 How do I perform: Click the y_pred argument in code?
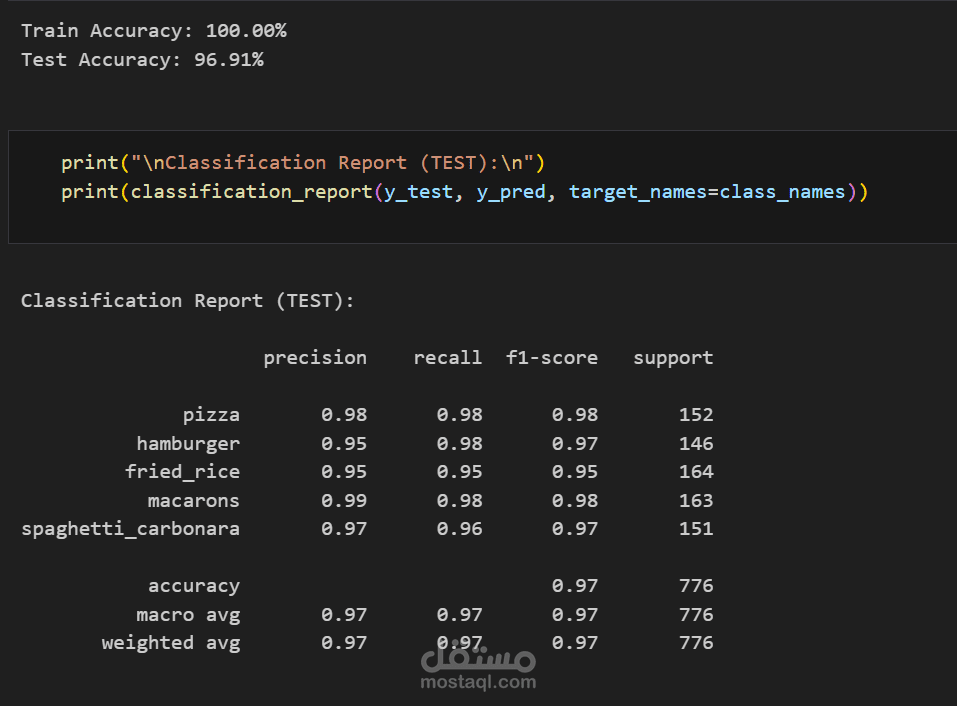coord(511,192)
